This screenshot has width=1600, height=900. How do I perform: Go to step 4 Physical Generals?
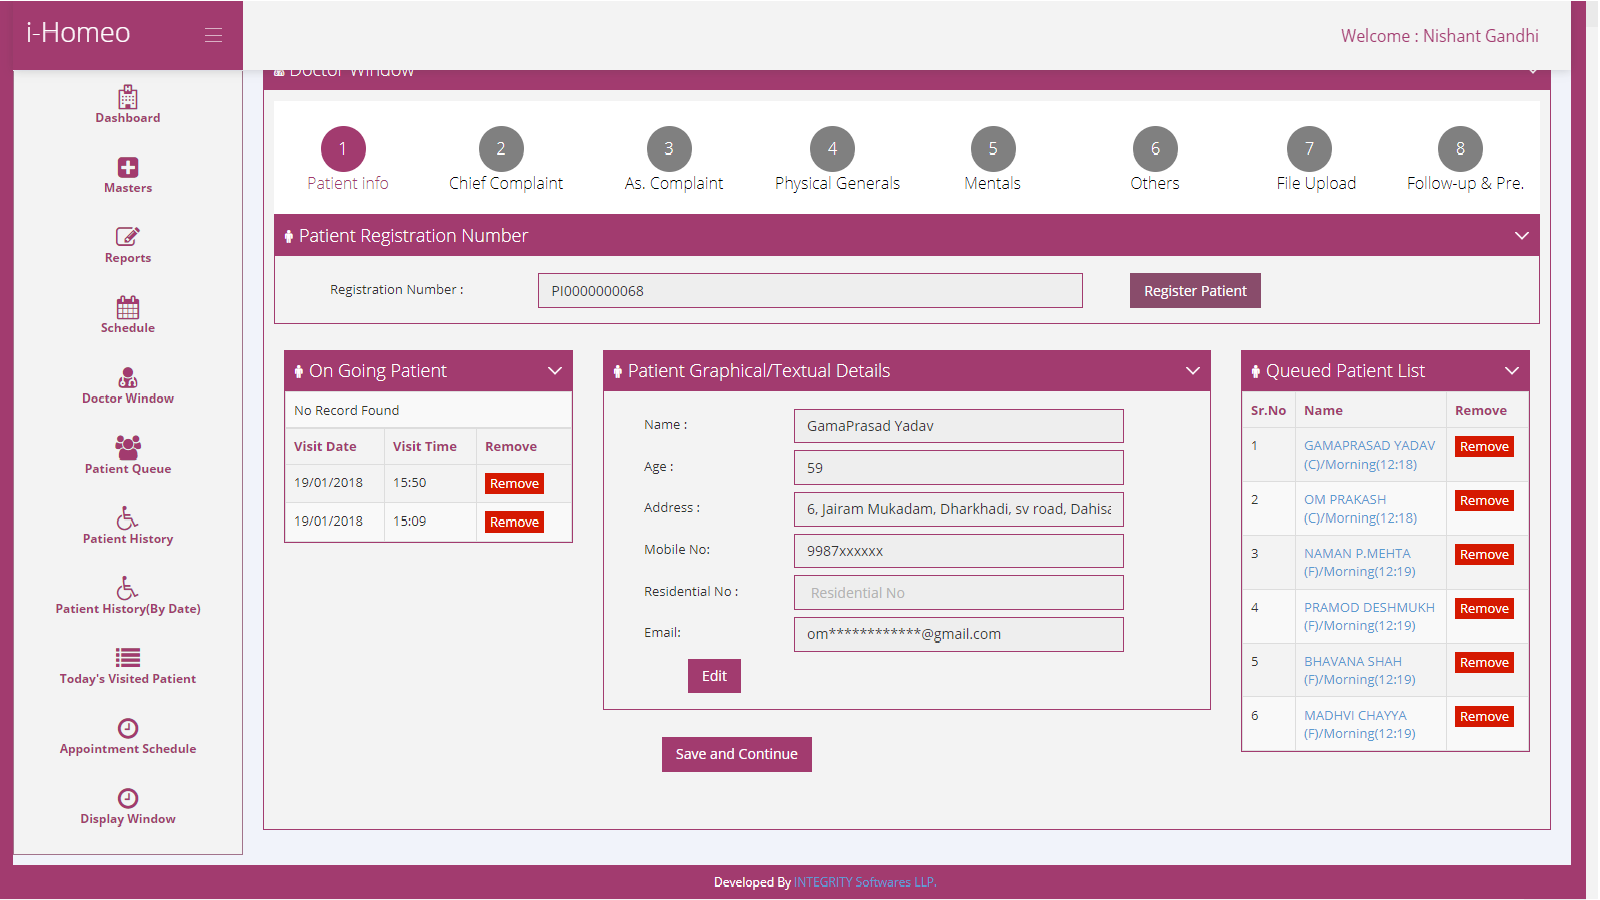(x=832, y=149)
